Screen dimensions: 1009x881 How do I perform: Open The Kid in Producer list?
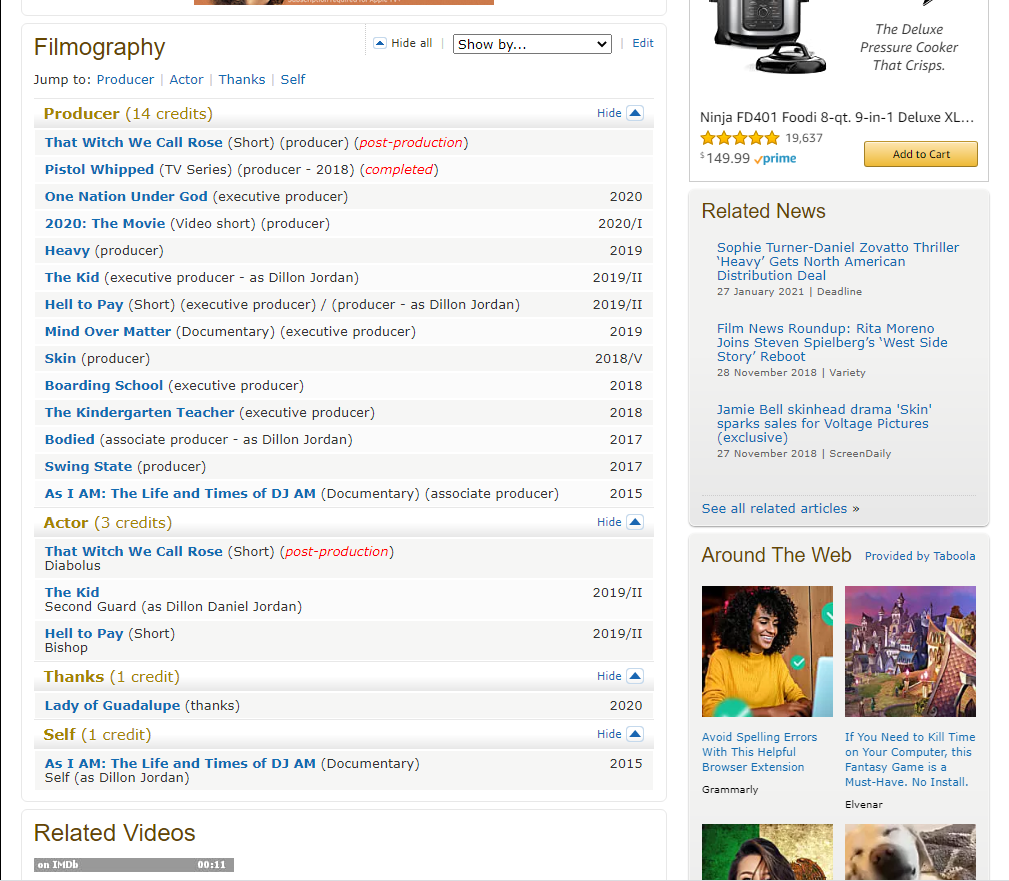[x=72, y=277]
